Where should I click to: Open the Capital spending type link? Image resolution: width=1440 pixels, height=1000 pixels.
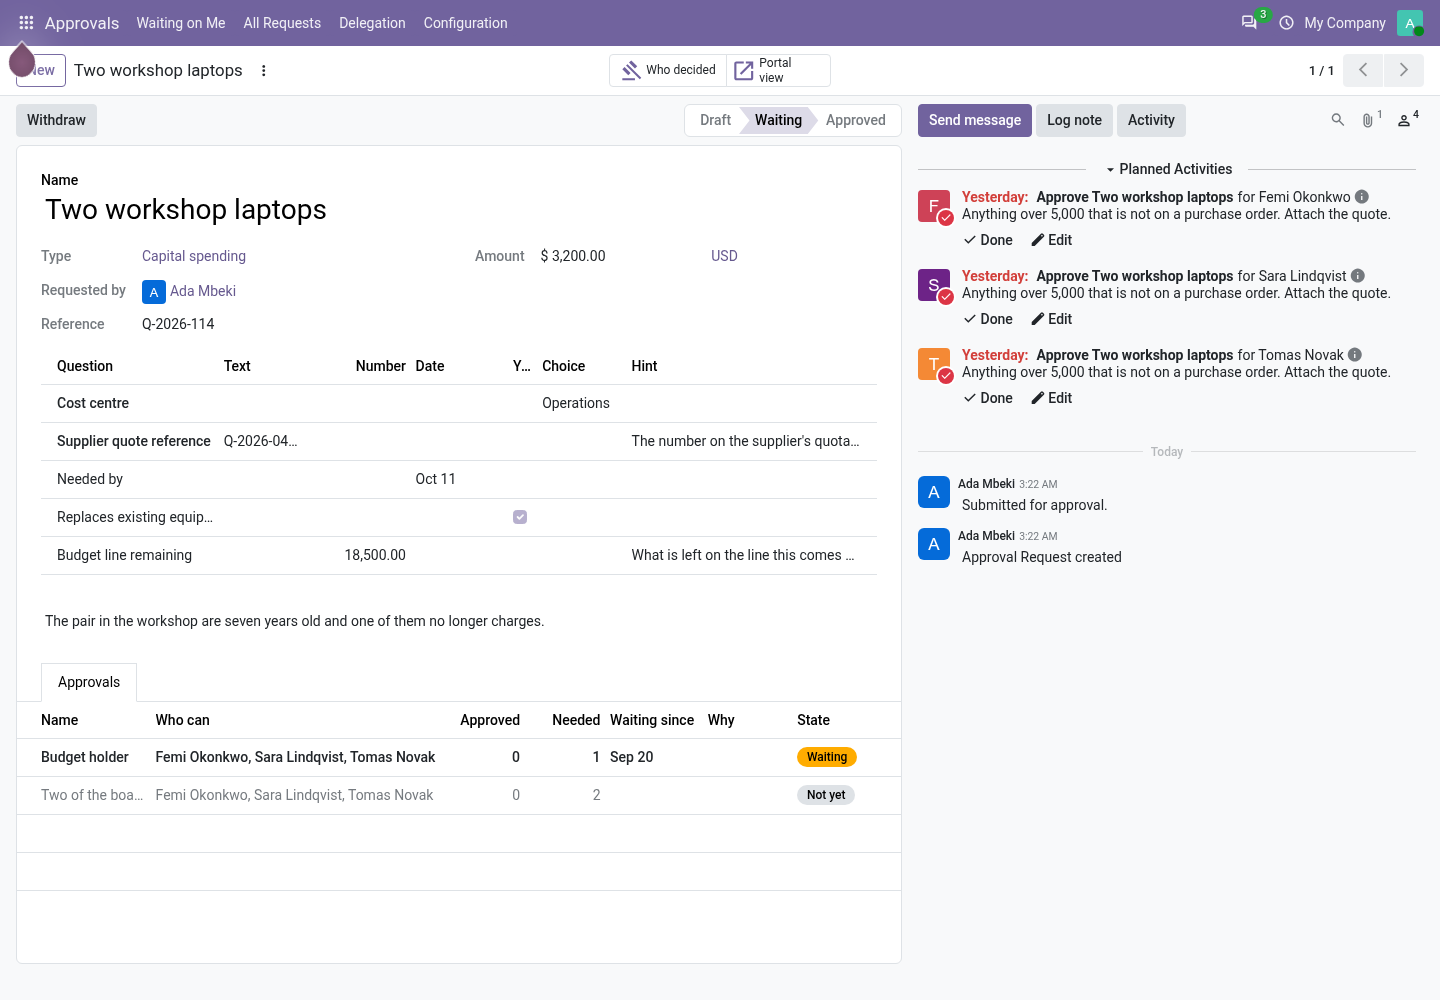point(194,256)
